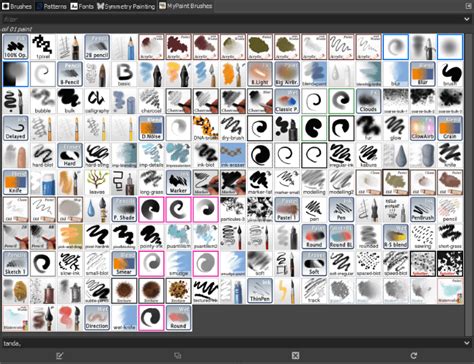
Task: Pick the fur brush
Action: pos(368,128)
